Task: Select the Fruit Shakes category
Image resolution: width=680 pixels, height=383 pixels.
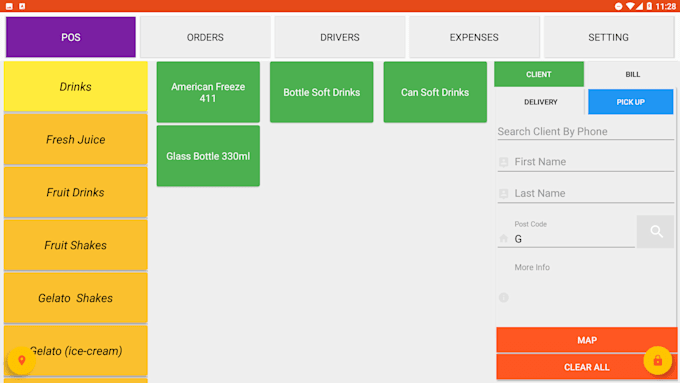Action: point(75,245)
